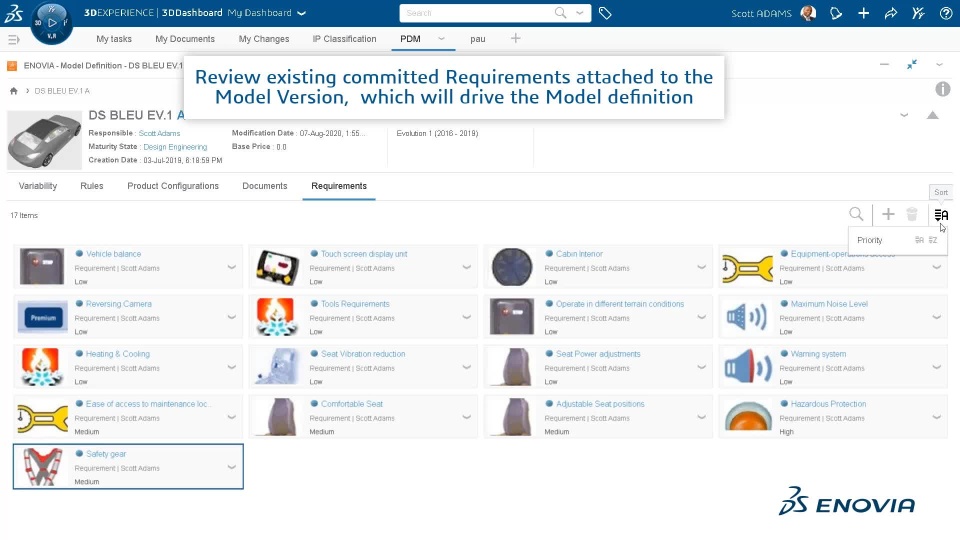
Task: Open Ease of access to maintenance requirement
Action: point(148,404)
